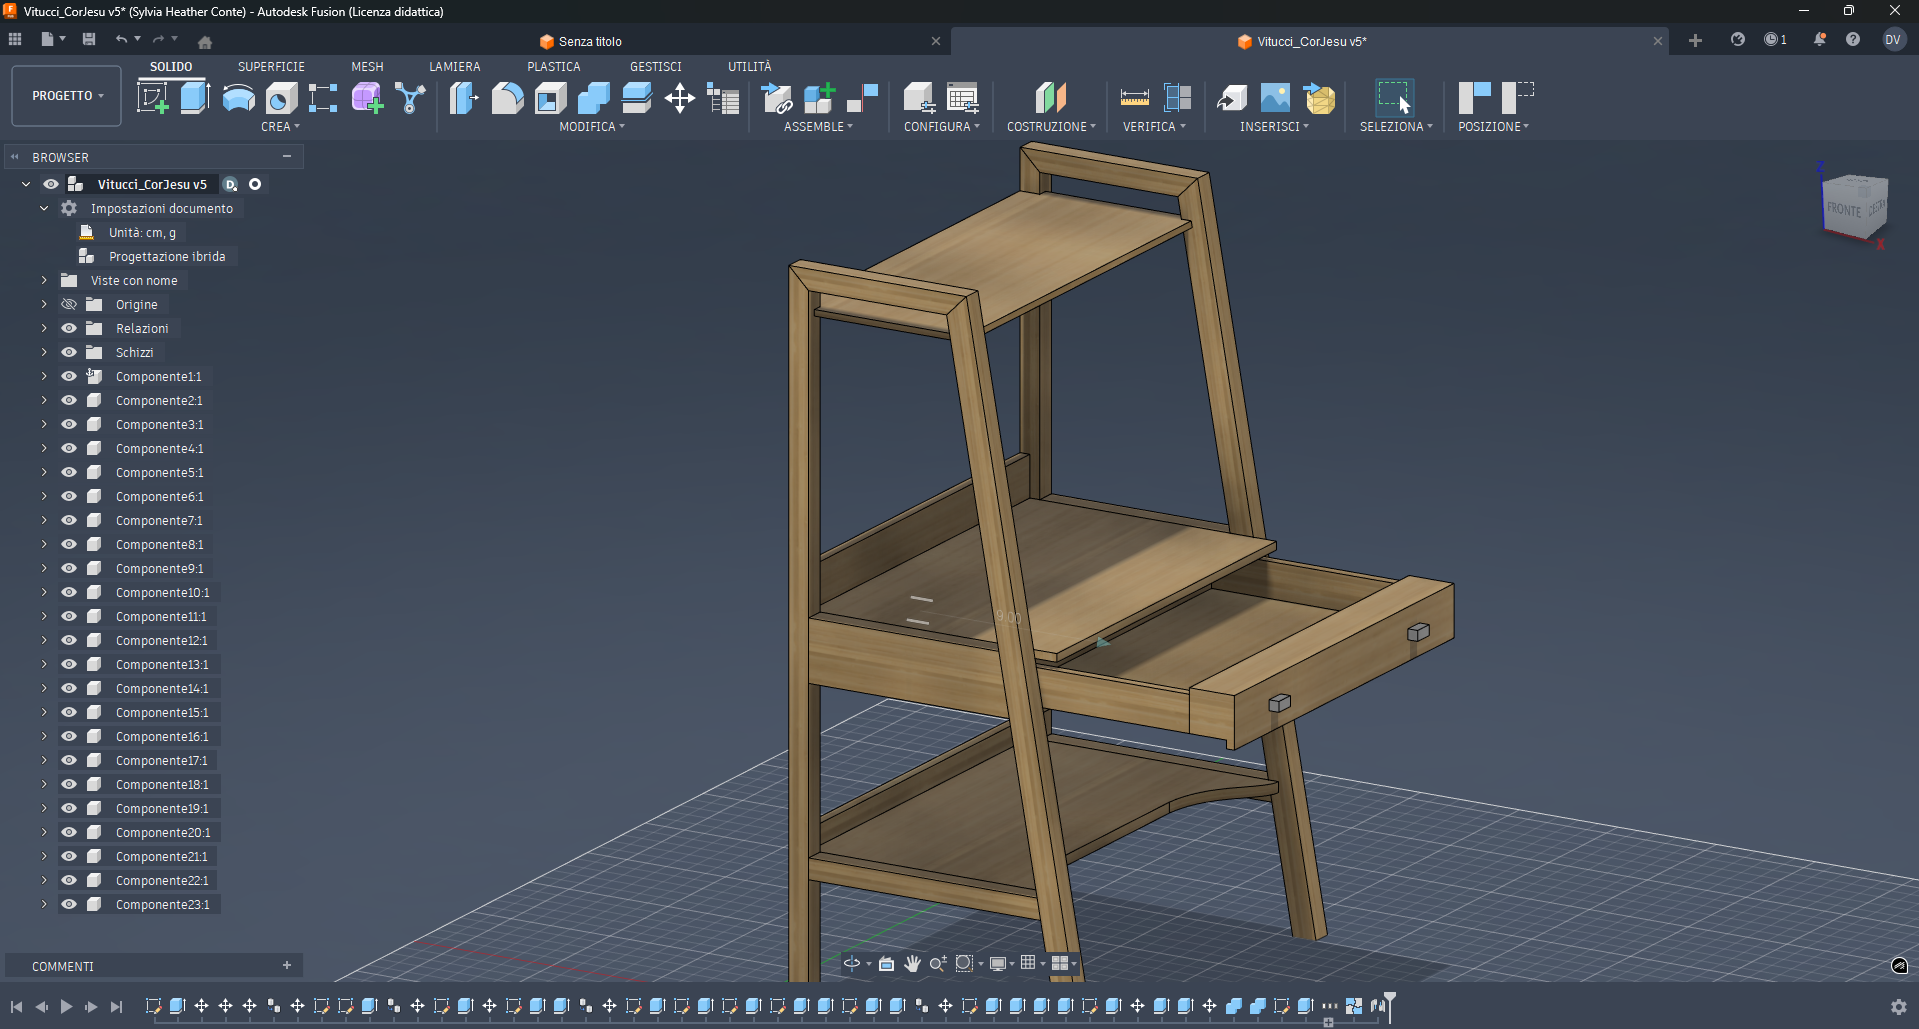Switch to the LAMIERA tab
Image resolution: width=1919 pixels, height=1029 pixels.
[x=454, y=67]
